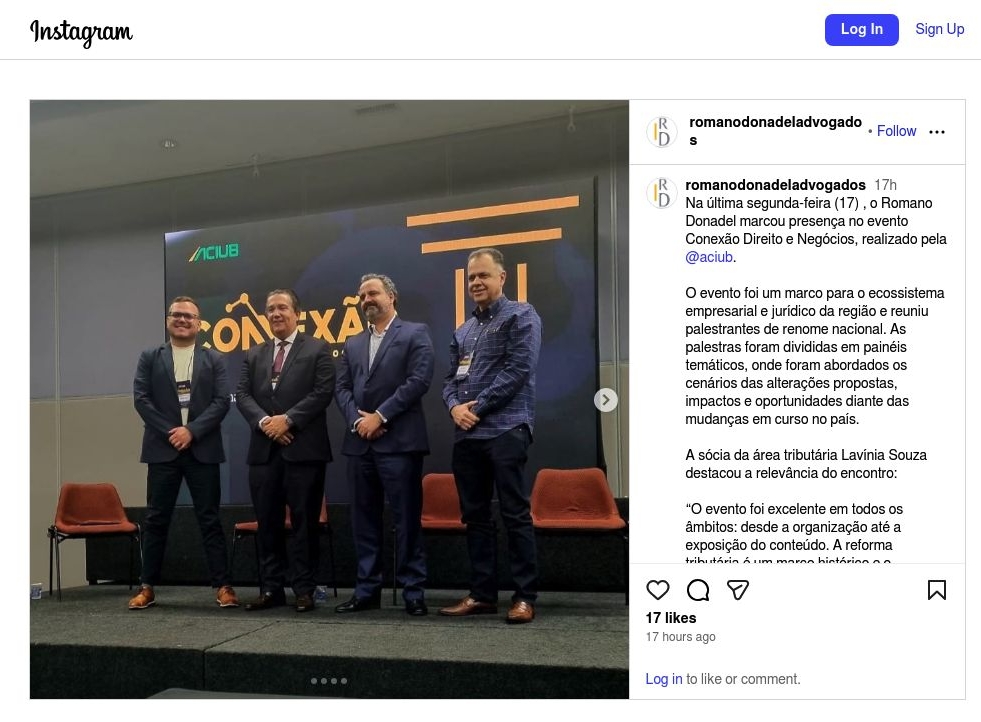Select the second carousel dot indicator

(x=323, y=681)
